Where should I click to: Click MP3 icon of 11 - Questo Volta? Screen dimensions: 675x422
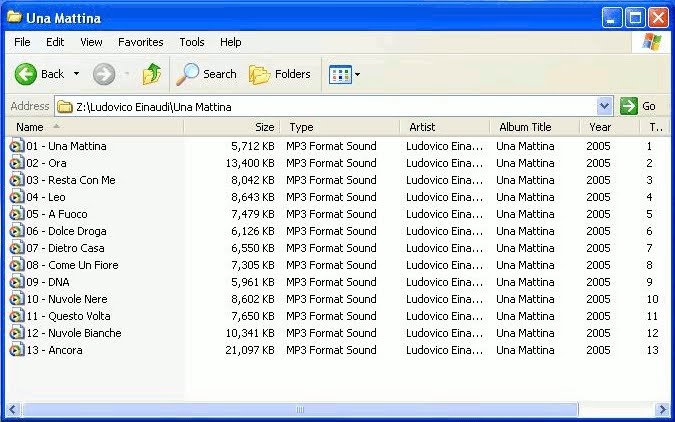(x=16, y=316)
